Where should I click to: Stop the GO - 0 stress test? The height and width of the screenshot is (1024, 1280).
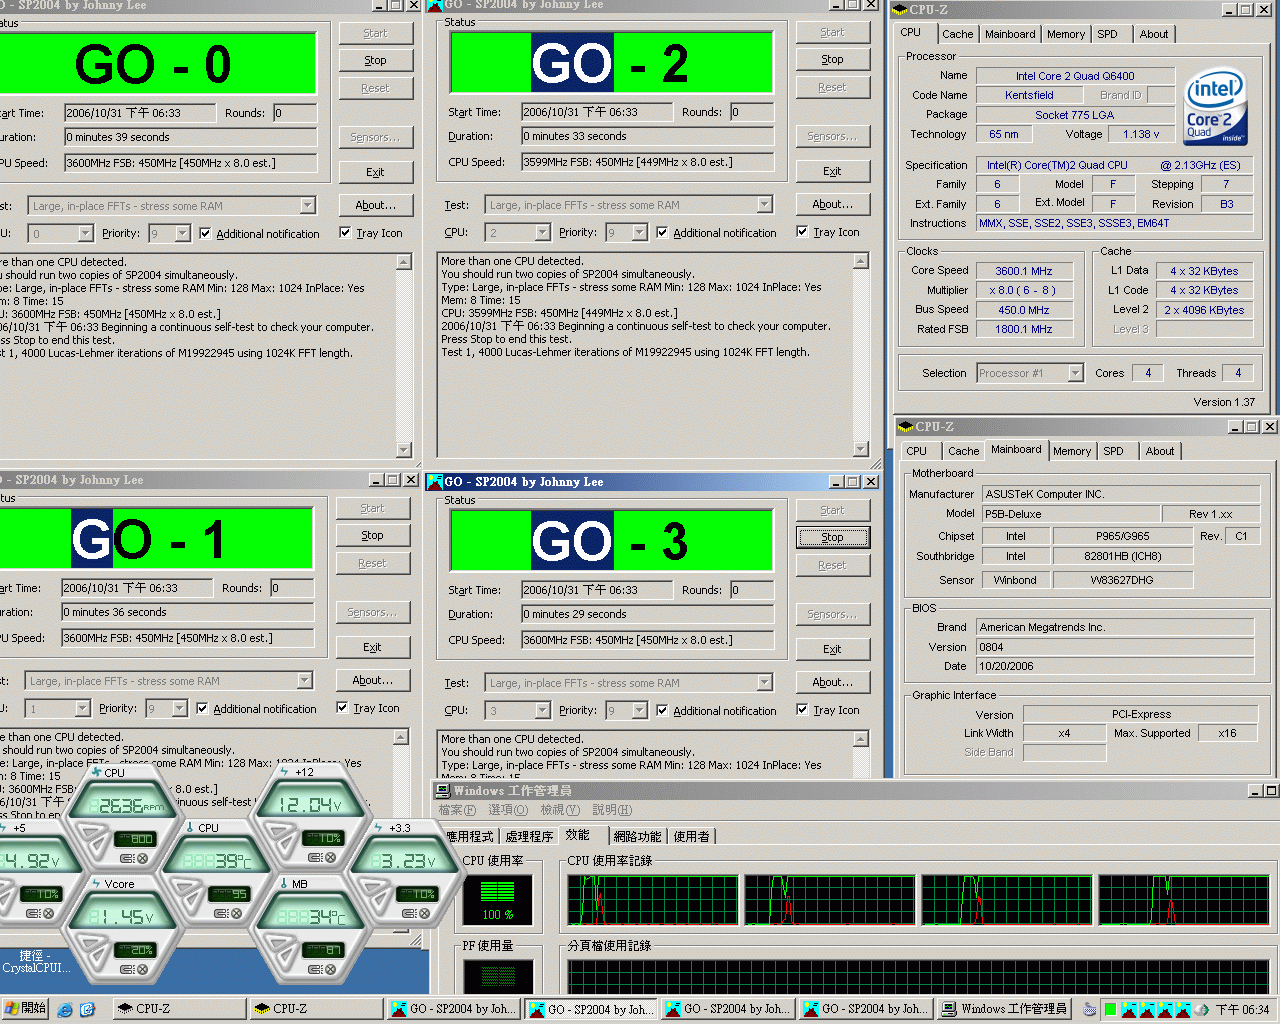coord(375,60)
